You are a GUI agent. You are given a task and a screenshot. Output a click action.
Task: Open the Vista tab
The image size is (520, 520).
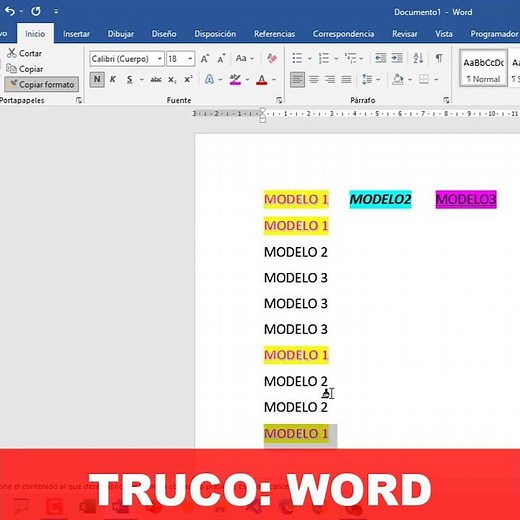[x=444, y=34]
